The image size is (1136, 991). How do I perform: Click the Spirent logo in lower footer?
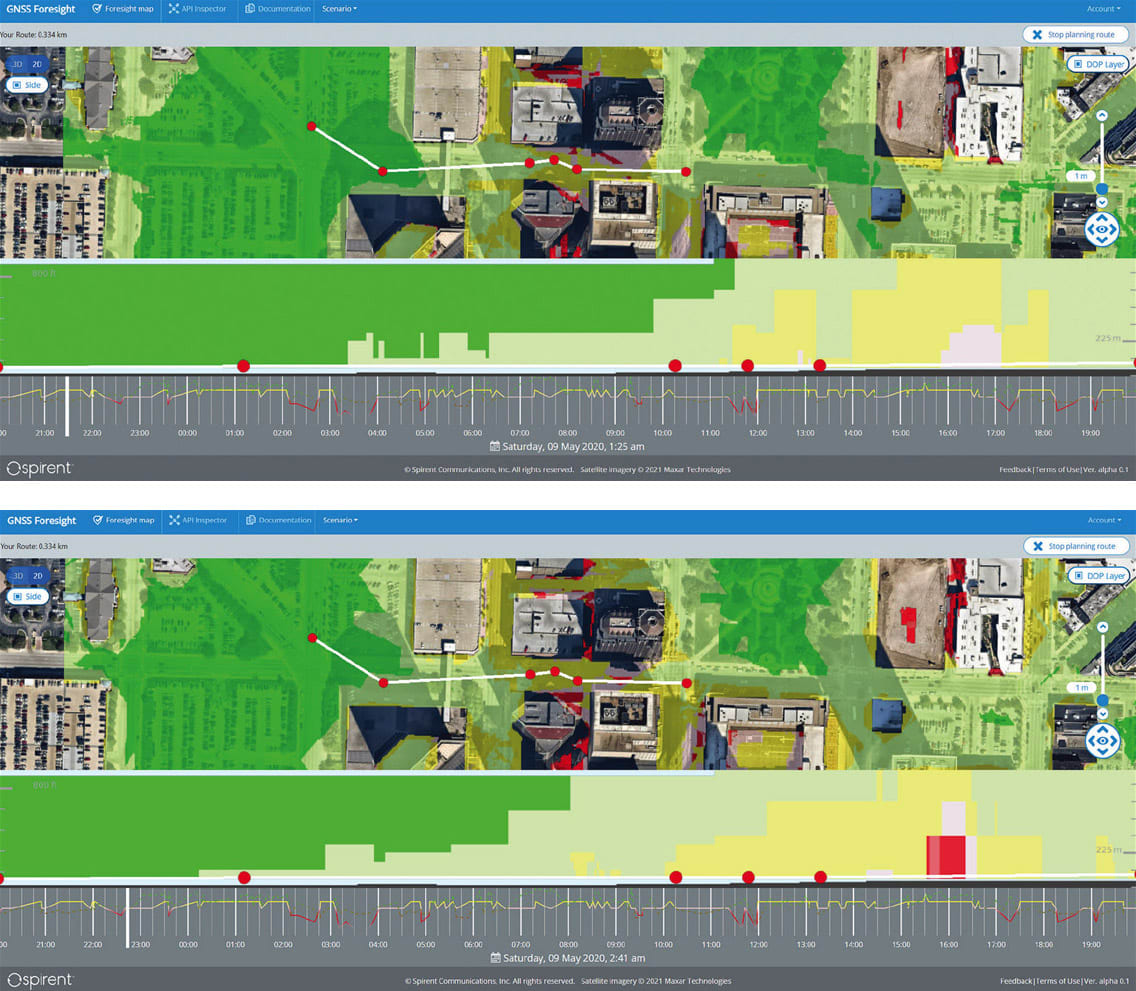[x=39, y=980]
